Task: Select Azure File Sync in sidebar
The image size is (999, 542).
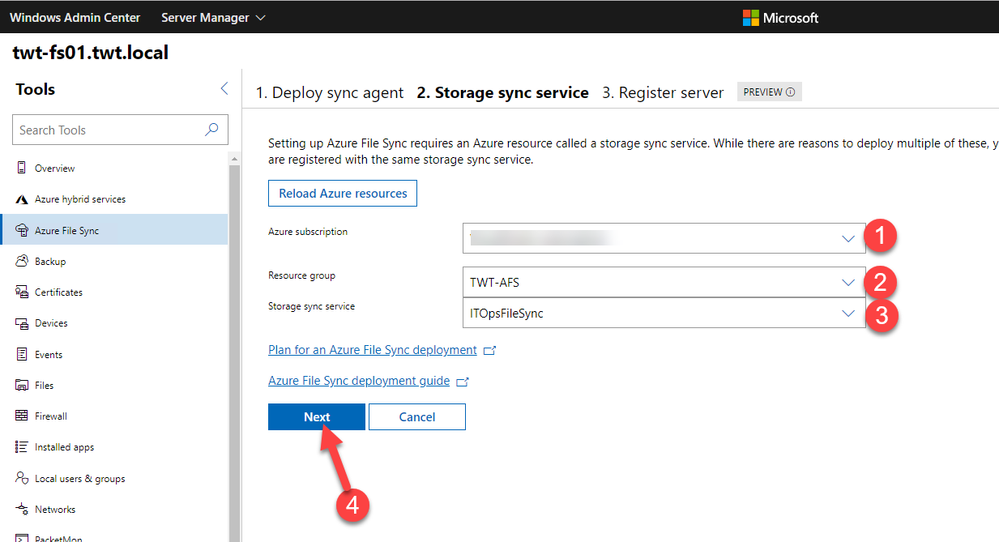Action: click(x=115, y=230)
